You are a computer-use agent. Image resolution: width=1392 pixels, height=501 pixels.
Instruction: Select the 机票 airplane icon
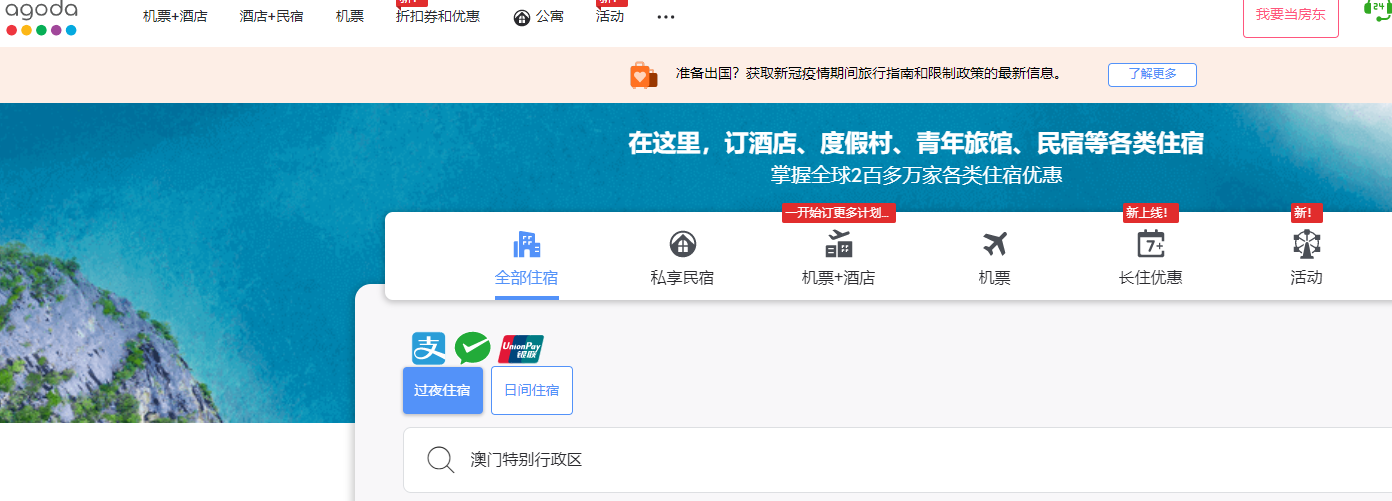pyautogui.click(x=994, y=244)
